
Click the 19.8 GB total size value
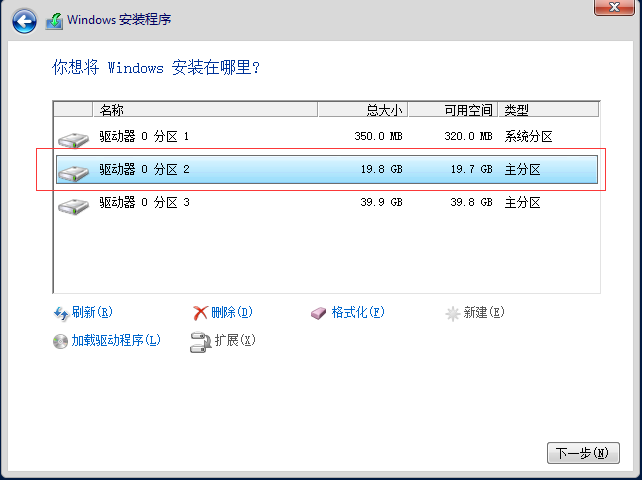(x=382, y=170)
